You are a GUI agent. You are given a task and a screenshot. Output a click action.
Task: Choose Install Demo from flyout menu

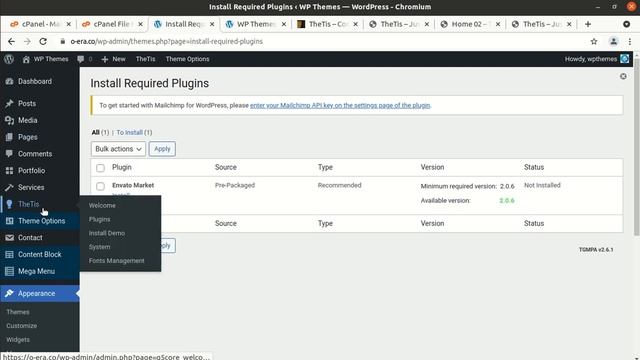pyautogui.click(x=107, y=233)
